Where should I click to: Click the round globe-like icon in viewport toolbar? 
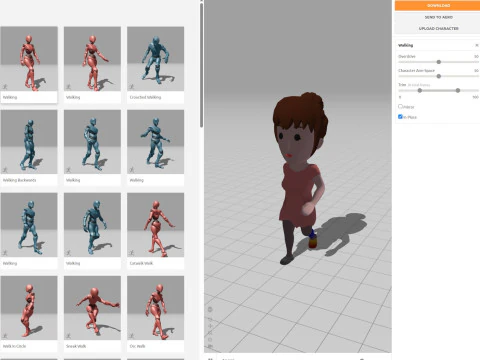pos(210,309)
